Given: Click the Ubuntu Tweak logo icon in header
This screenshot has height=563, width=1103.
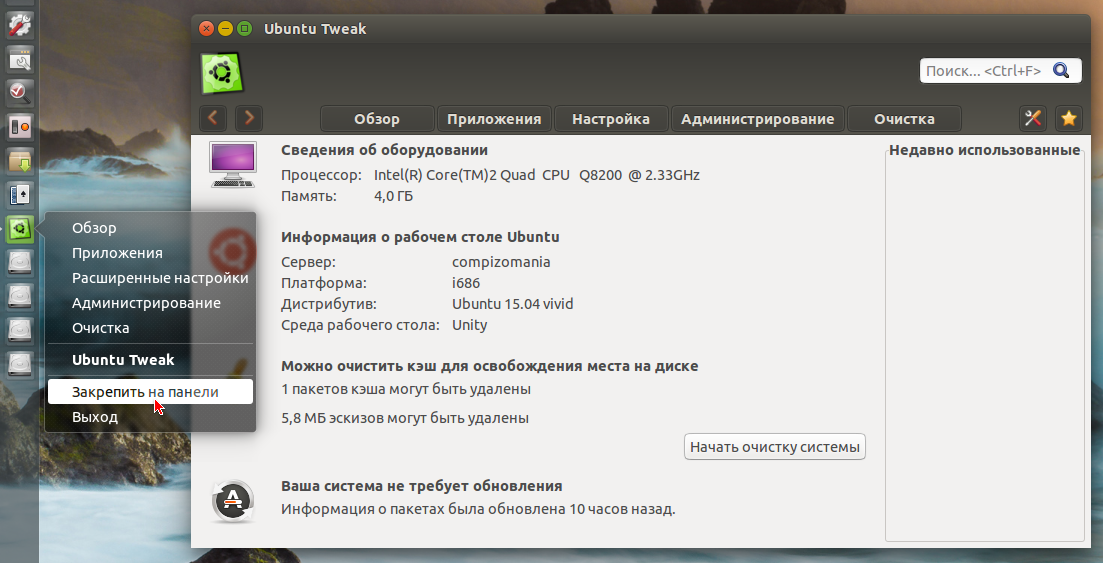Looking at the screenshot, I should (x=222, y=72).
